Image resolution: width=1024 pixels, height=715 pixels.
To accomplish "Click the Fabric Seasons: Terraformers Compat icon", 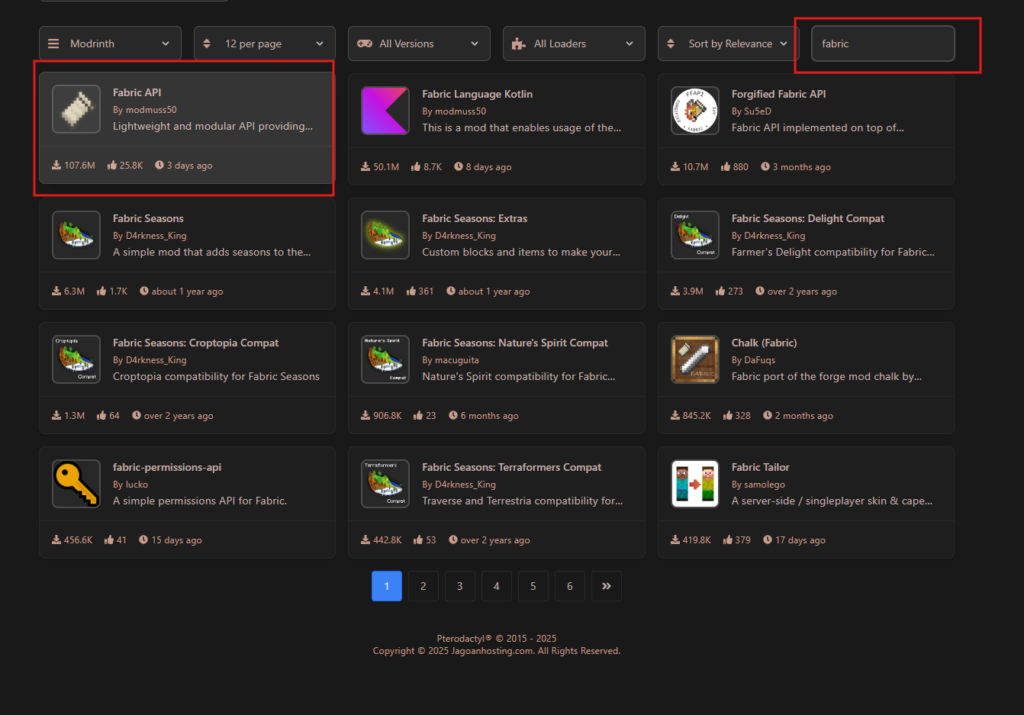I will 385,483.
